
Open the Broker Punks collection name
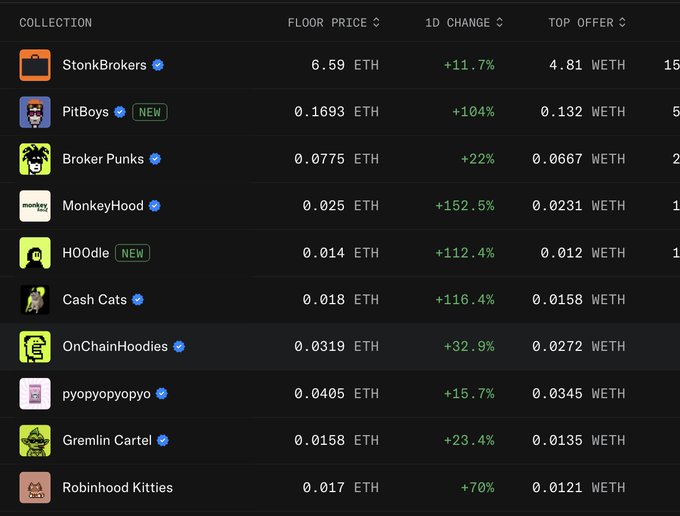tap(103, 159)
